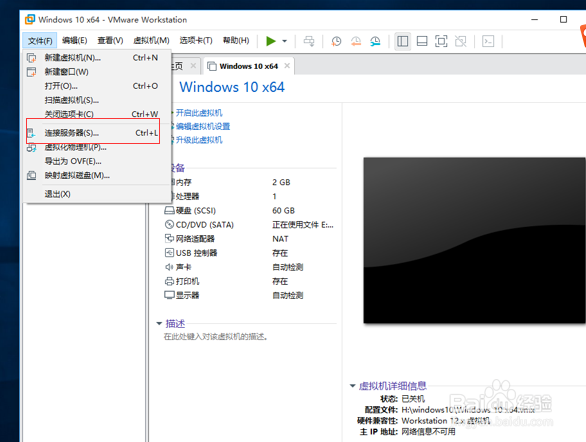Screen dimensions: 586x442
Task: Click the USB 控制器 icon
Action: [169, 253]
